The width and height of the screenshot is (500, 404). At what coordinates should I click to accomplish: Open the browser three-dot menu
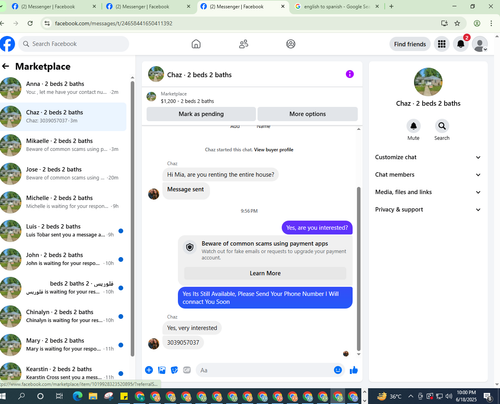(x=491, y=23)
